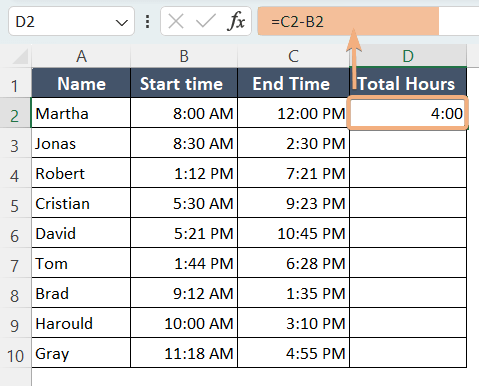Select the Cristian cell

coord(81,203)
